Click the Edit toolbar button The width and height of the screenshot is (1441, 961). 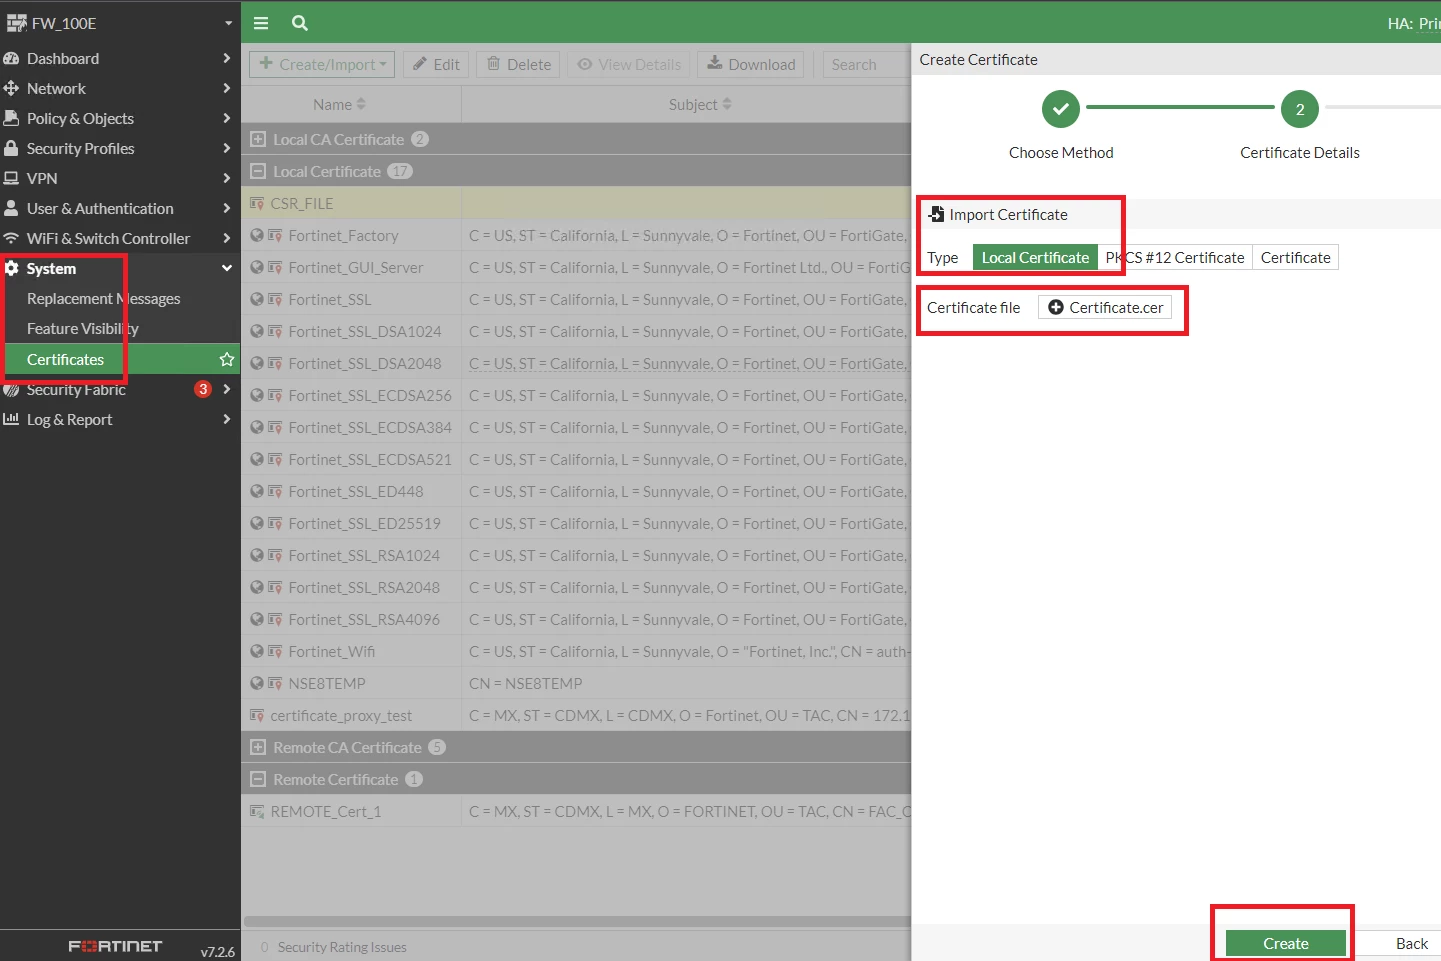437,64
